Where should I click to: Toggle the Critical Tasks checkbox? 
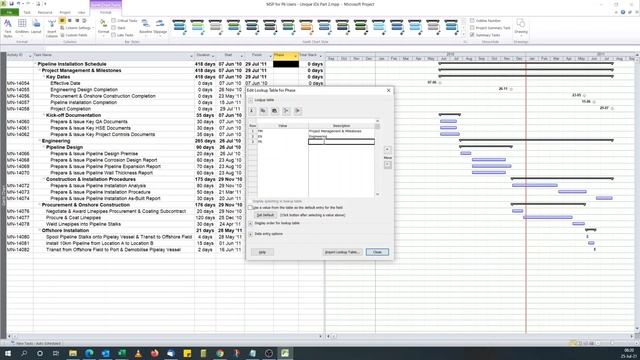[x=113, y=20]
